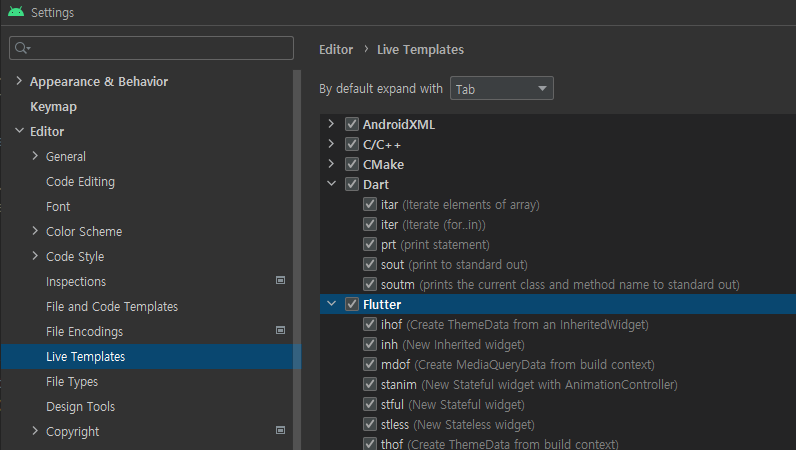Screen dimensions: 796x450
Task: Open the Keymap settings page
Action: click(53, 107)
